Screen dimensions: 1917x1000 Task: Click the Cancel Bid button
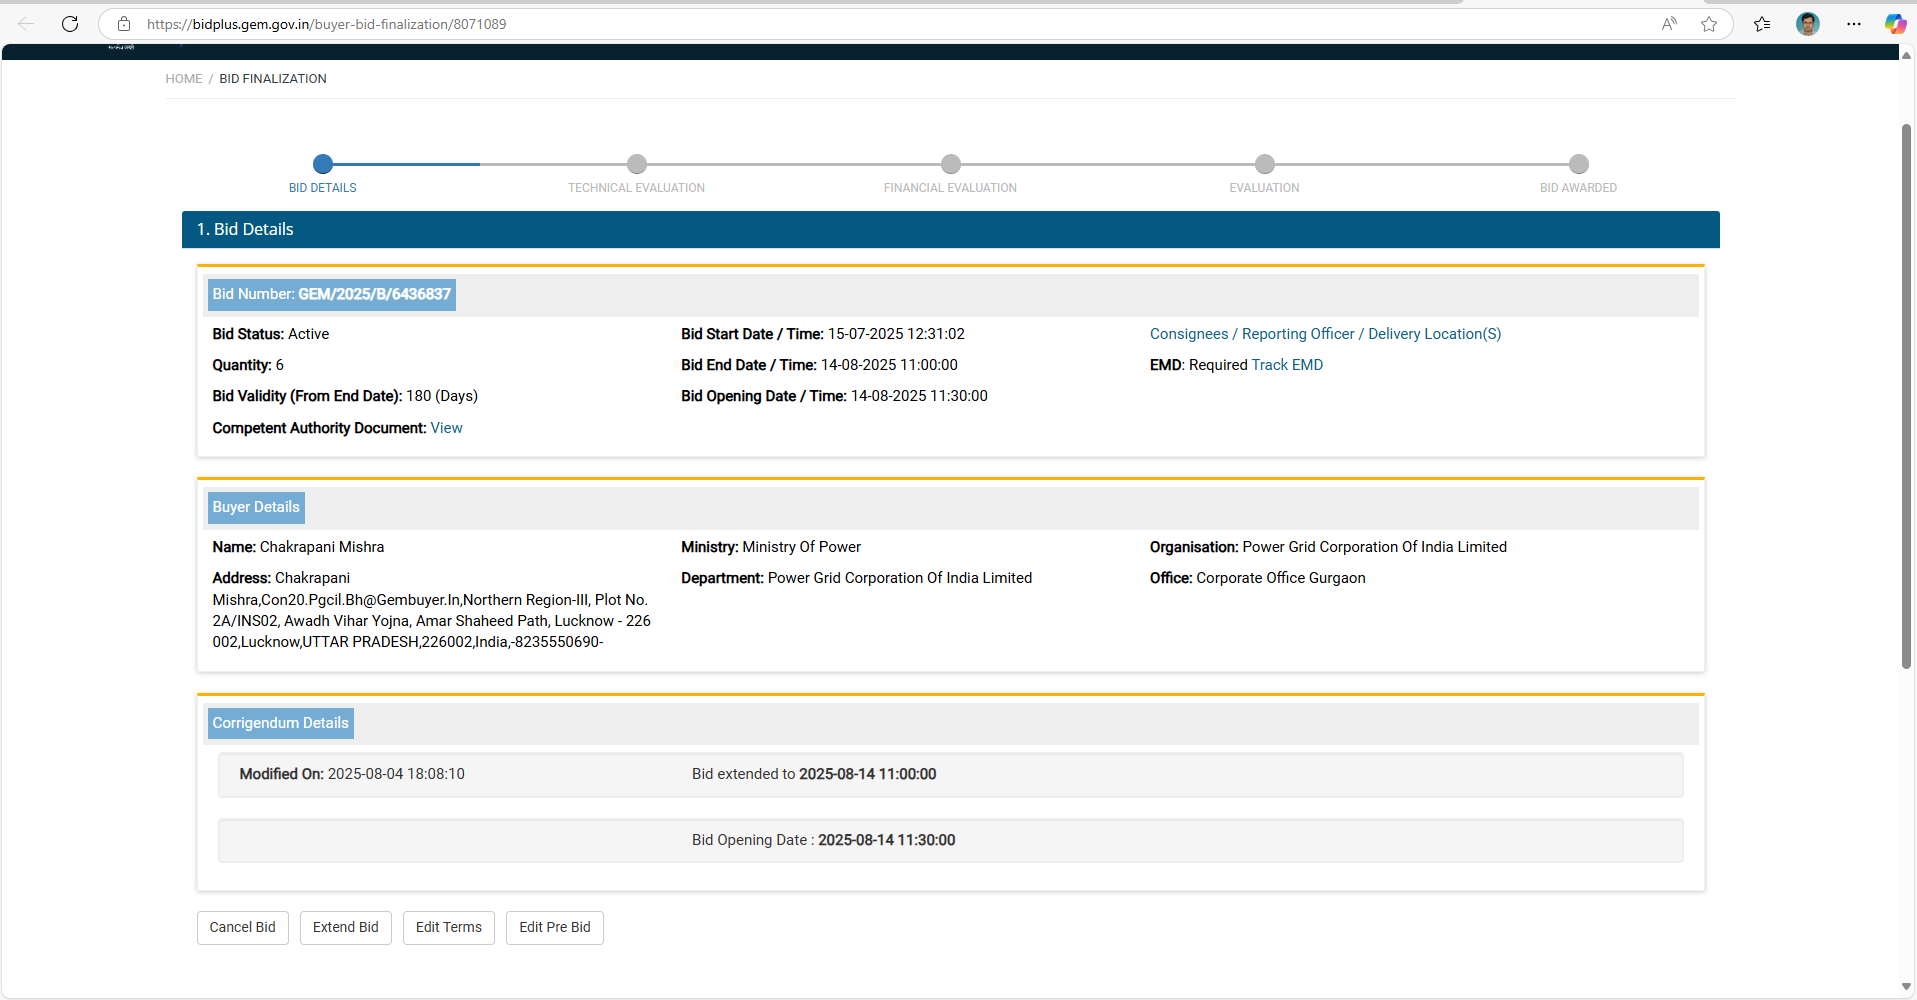[243, 927]
